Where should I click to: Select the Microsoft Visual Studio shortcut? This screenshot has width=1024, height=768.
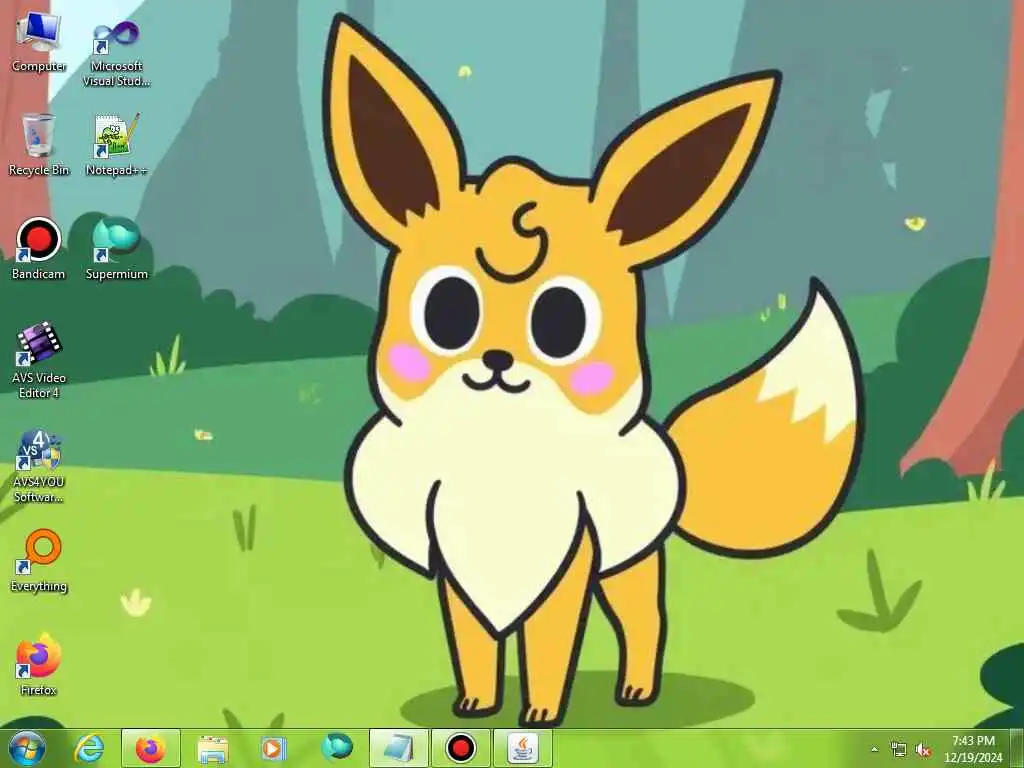click(x=116, y=52)
